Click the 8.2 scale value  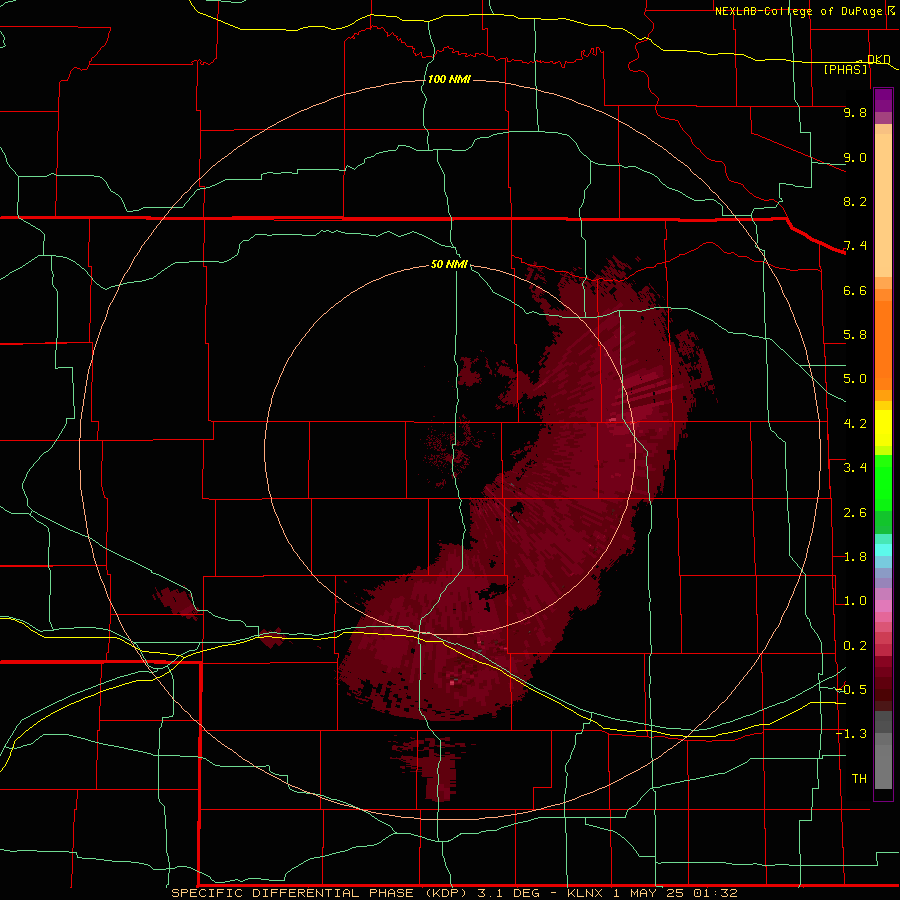855,201
